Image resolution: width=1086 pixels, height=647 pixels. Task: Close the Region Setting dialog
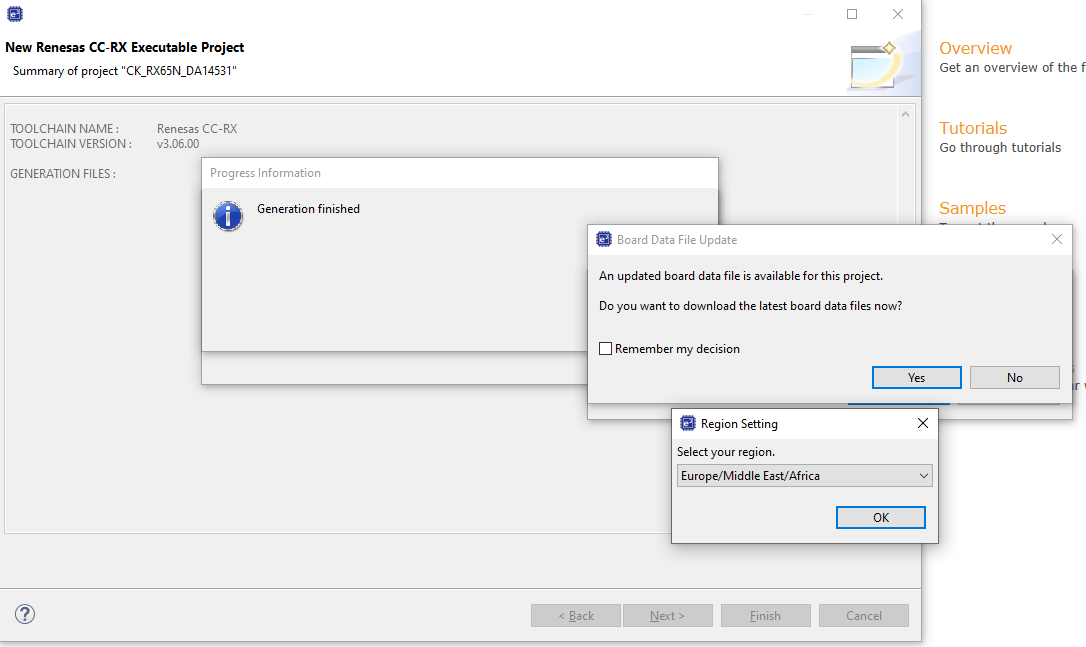pos(923,423)
